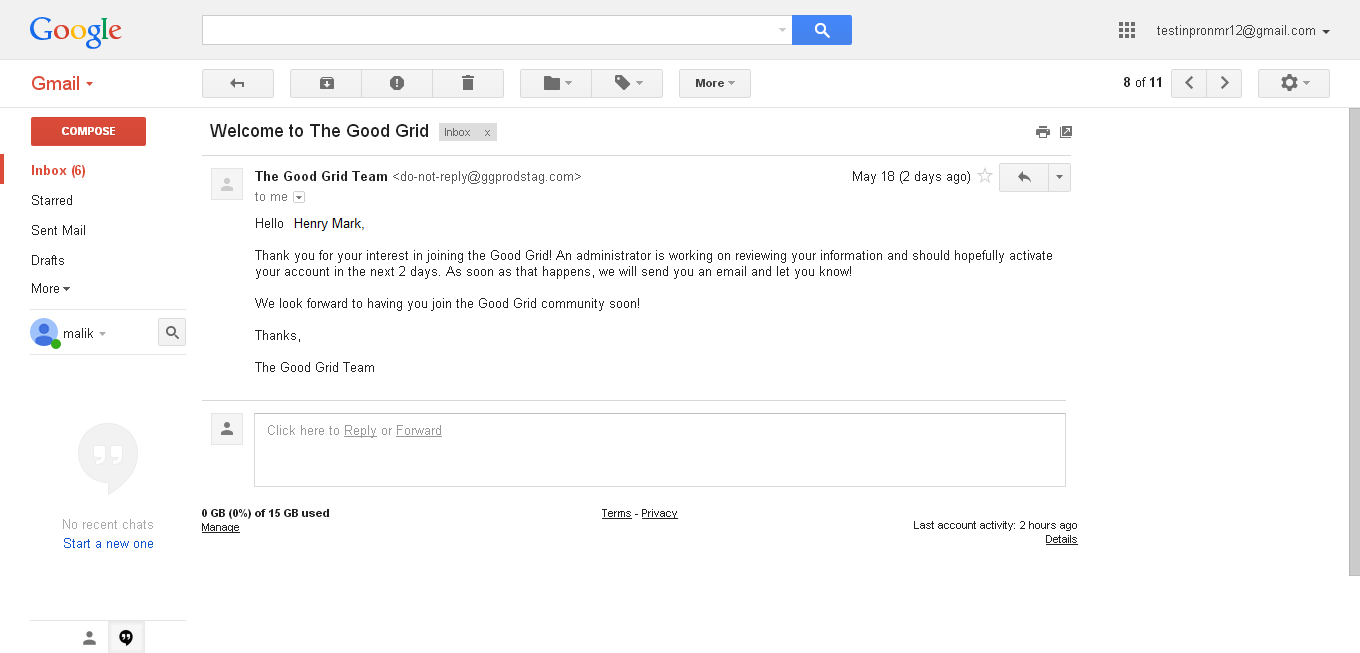Viewport: 1360px width, 653px height.
Task: Go to the Sent Mail folder
Action: 59,230
